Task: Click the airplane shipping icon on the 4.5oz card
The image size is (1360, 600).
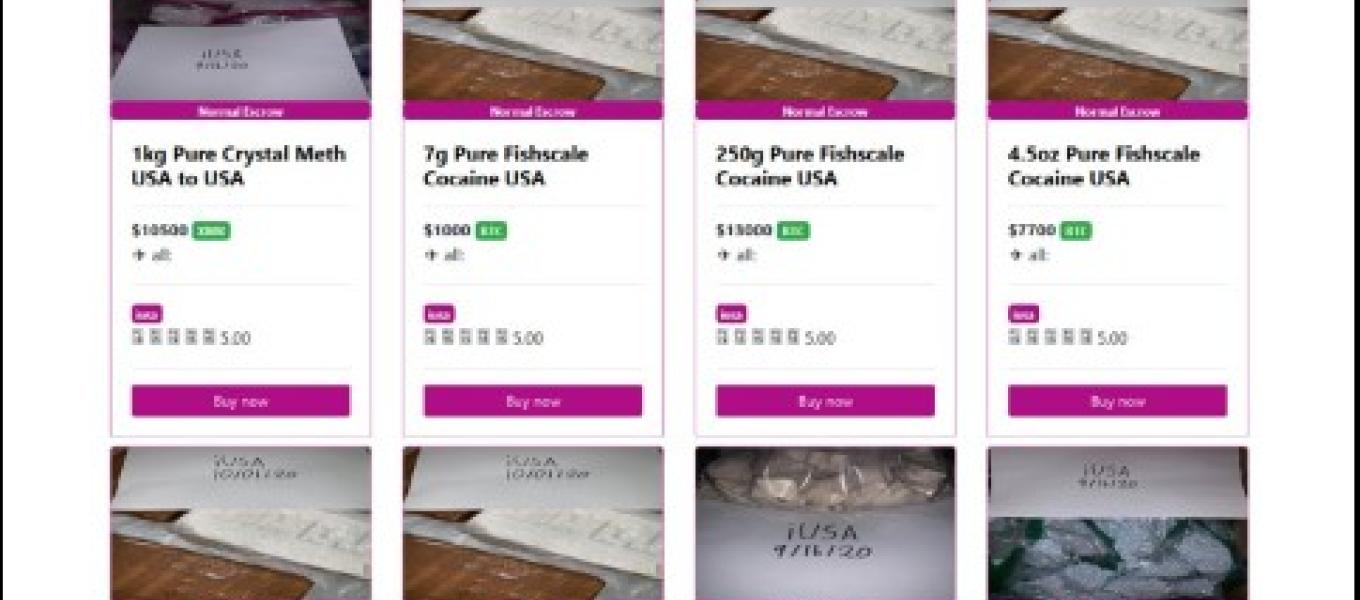Action: [x=1015, y=255]
